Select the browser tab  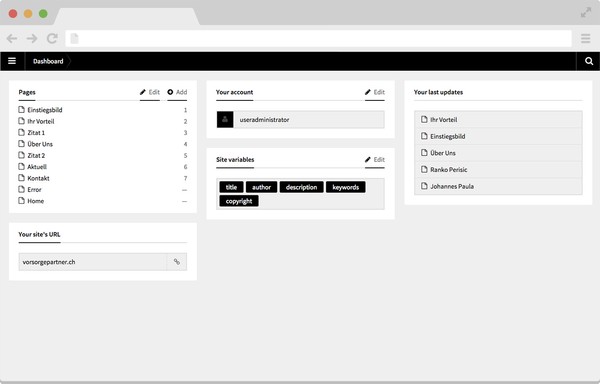point(127,16)
